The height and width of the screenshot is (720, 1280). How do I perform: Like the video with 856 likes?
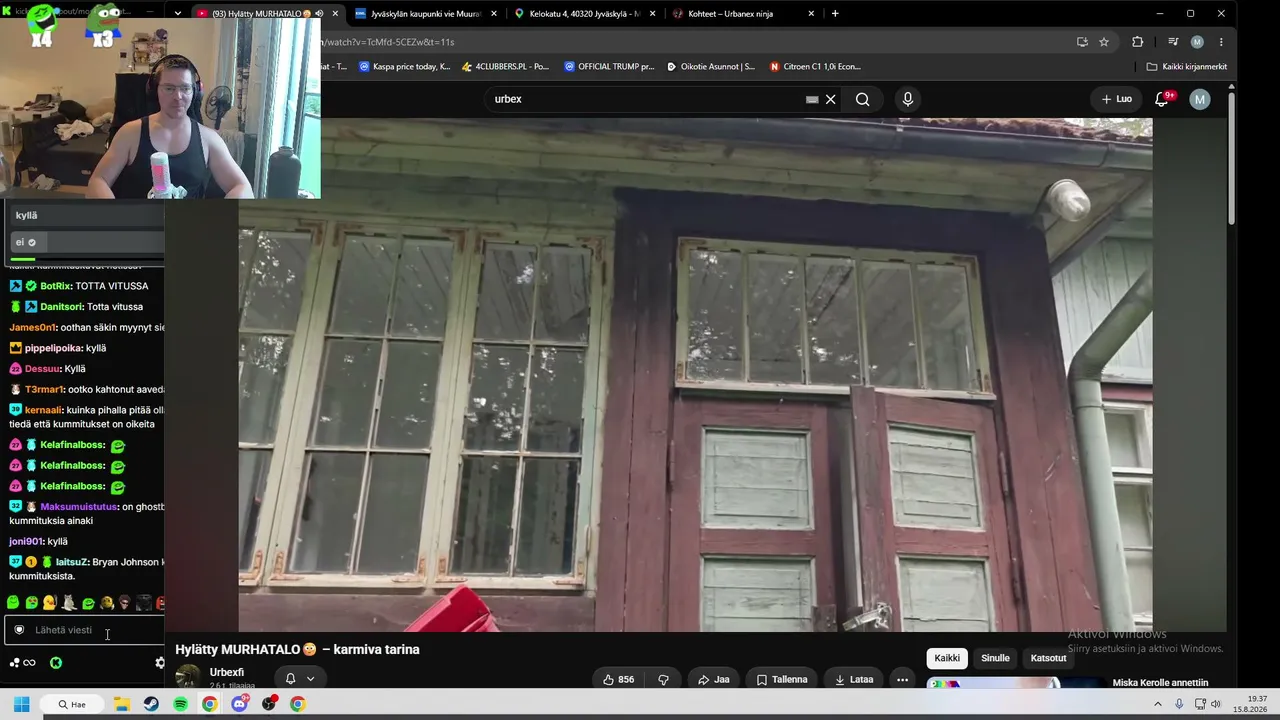[618, 680]
